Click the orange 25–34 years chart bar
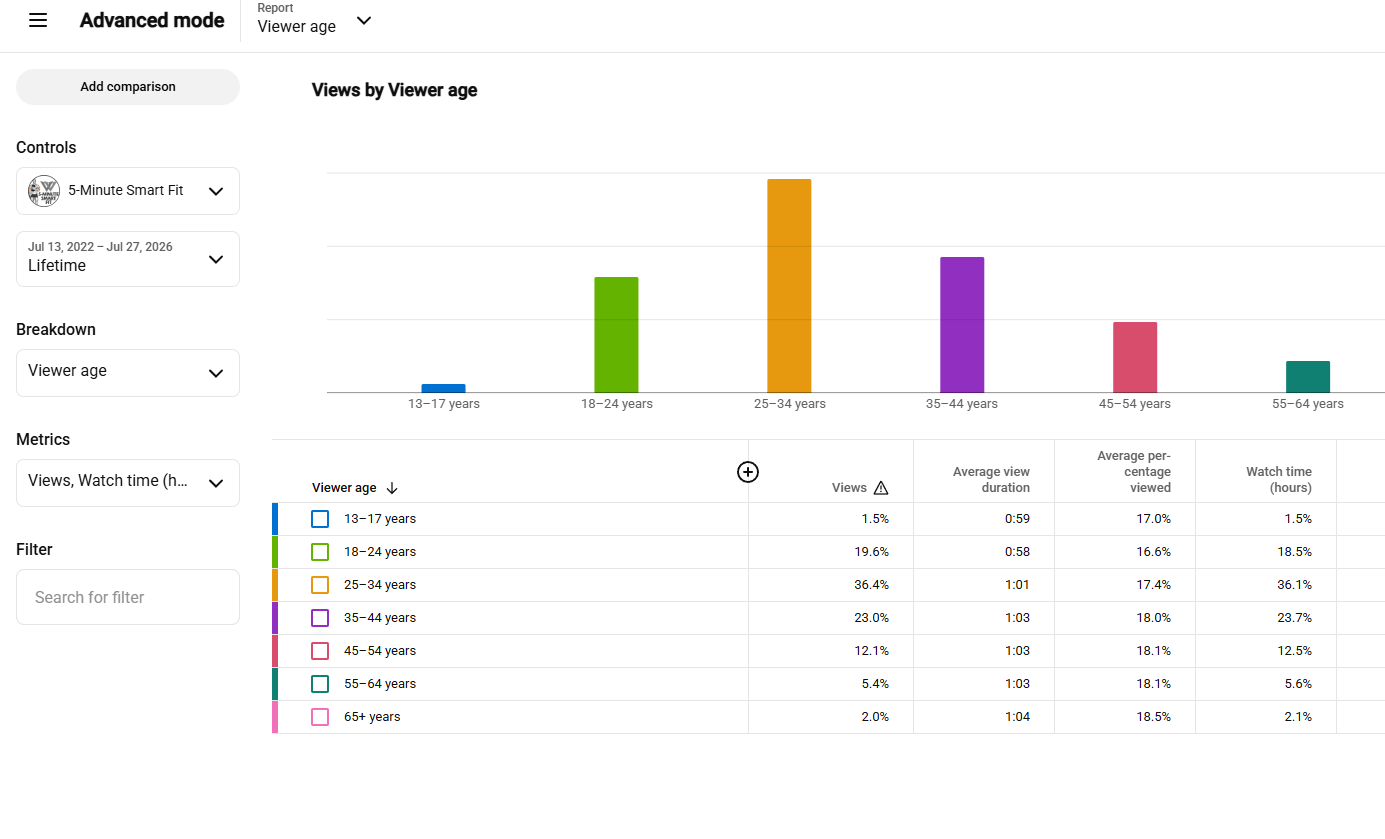 click(x=789, y=286)
